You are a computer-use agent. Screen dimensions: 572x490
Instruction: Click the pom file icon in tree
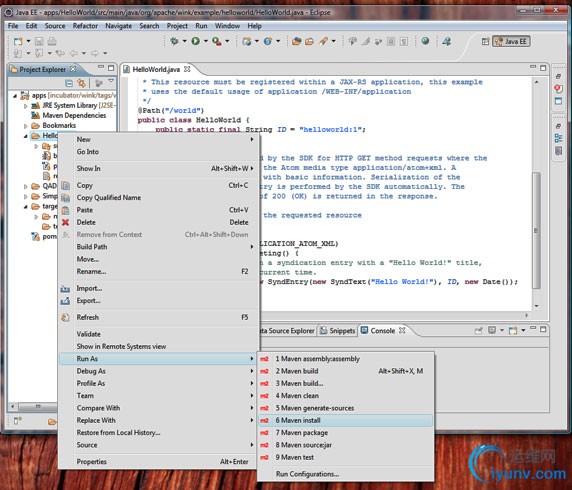(x=35, y=236)
